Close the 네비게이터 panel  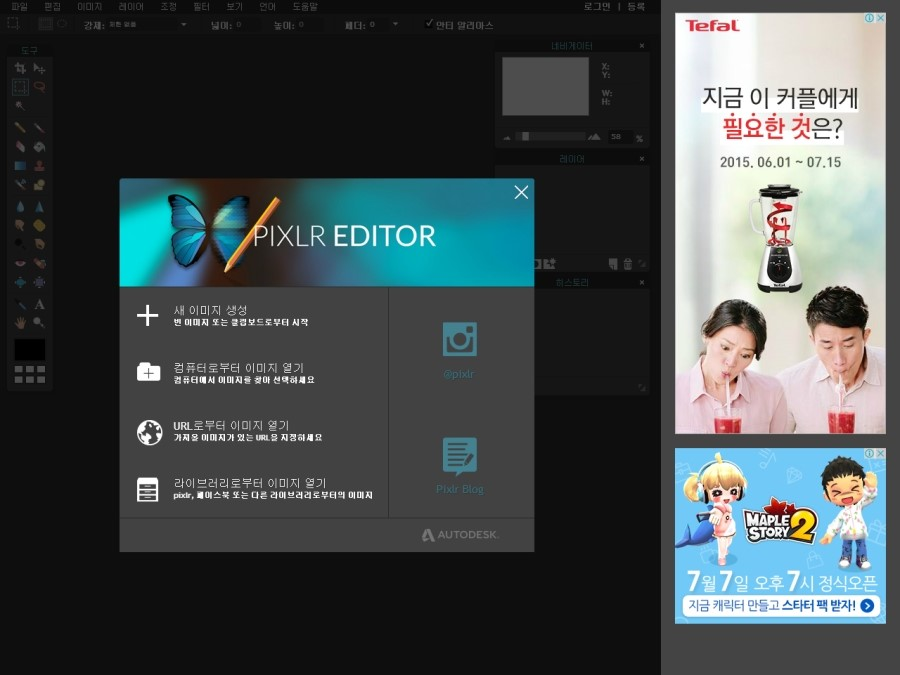coord(642,45)
